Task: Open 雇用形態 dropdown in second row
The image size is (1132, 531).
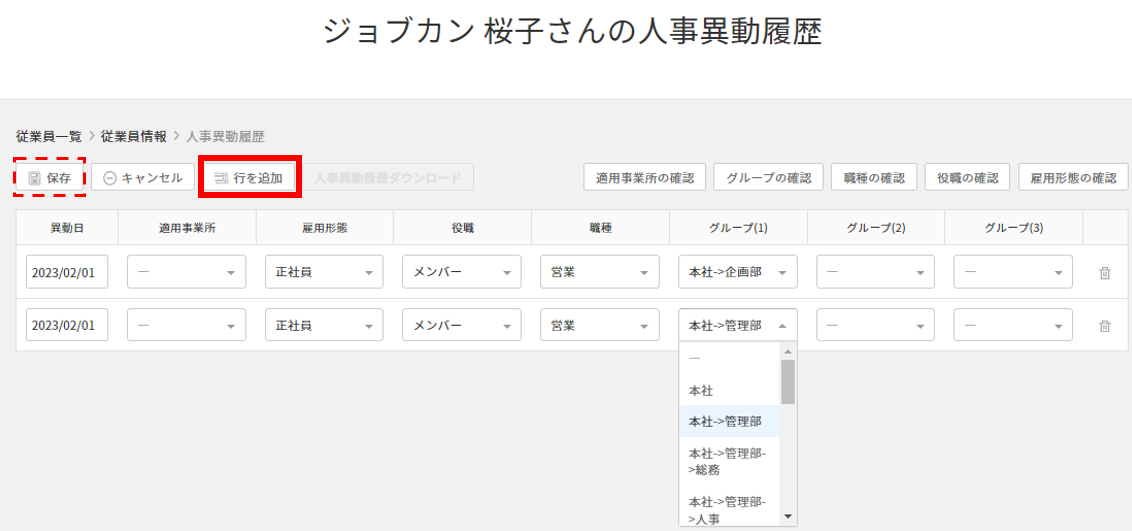Action: pos(325,325)
